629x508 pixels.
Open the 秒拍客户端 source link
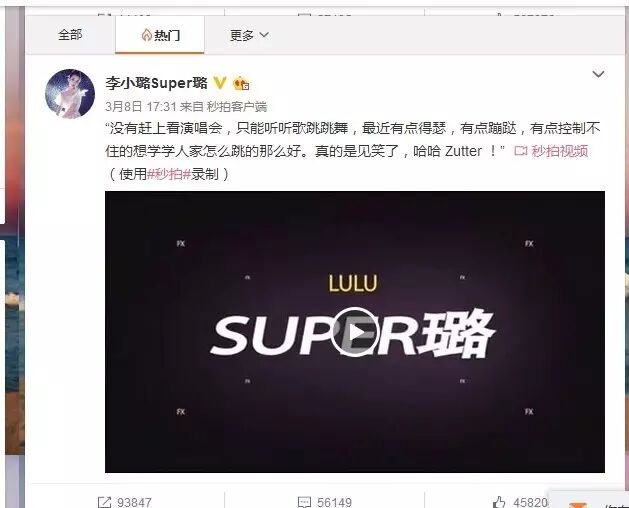click(x=237, y=107)
